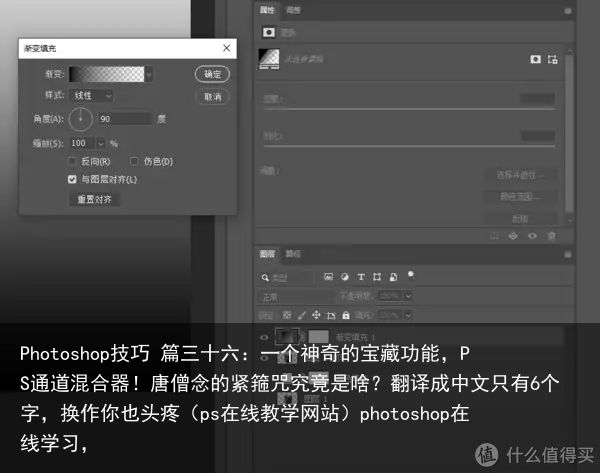
Task: Click the 取消 button
Action: pos(212,97)
